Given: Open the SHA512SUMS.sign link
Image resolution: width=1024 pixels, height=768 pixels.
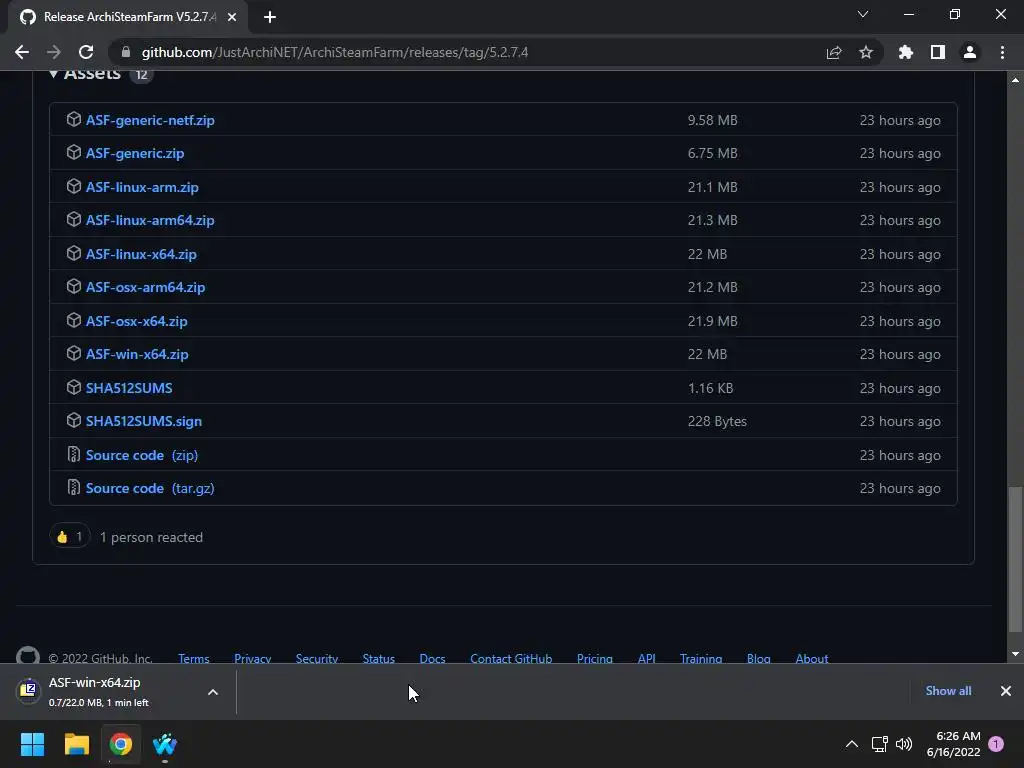Looking at the screenshot, I should pos(144,421).
